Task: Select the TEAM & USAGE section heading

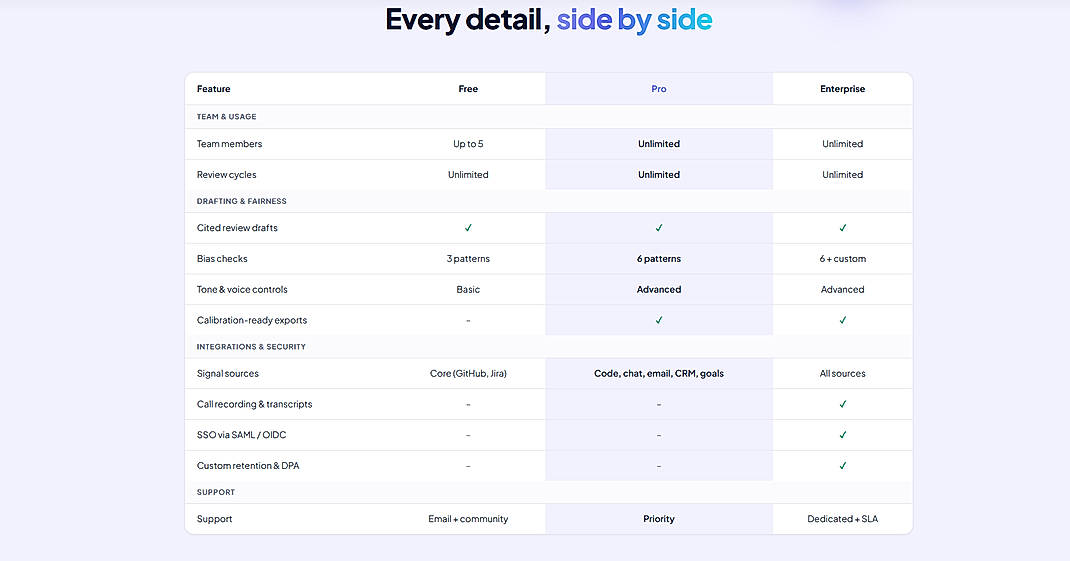Action: coord(227,117)
